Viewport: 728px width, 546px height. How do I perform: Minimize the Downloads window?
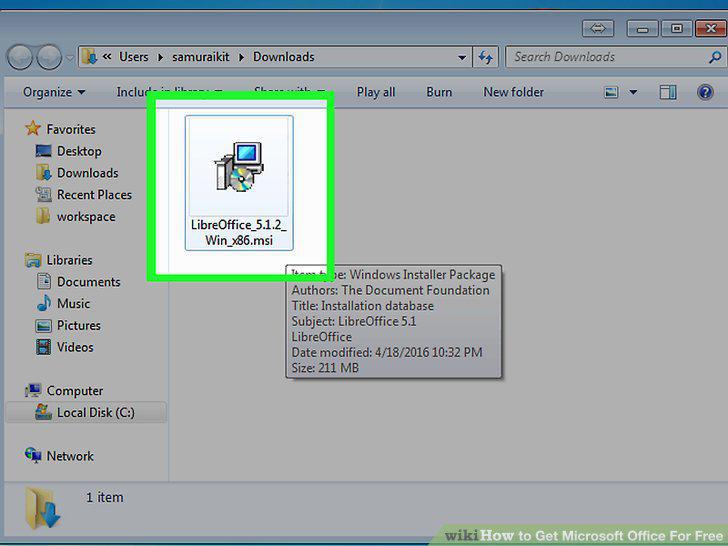click(x=643, y=29)
